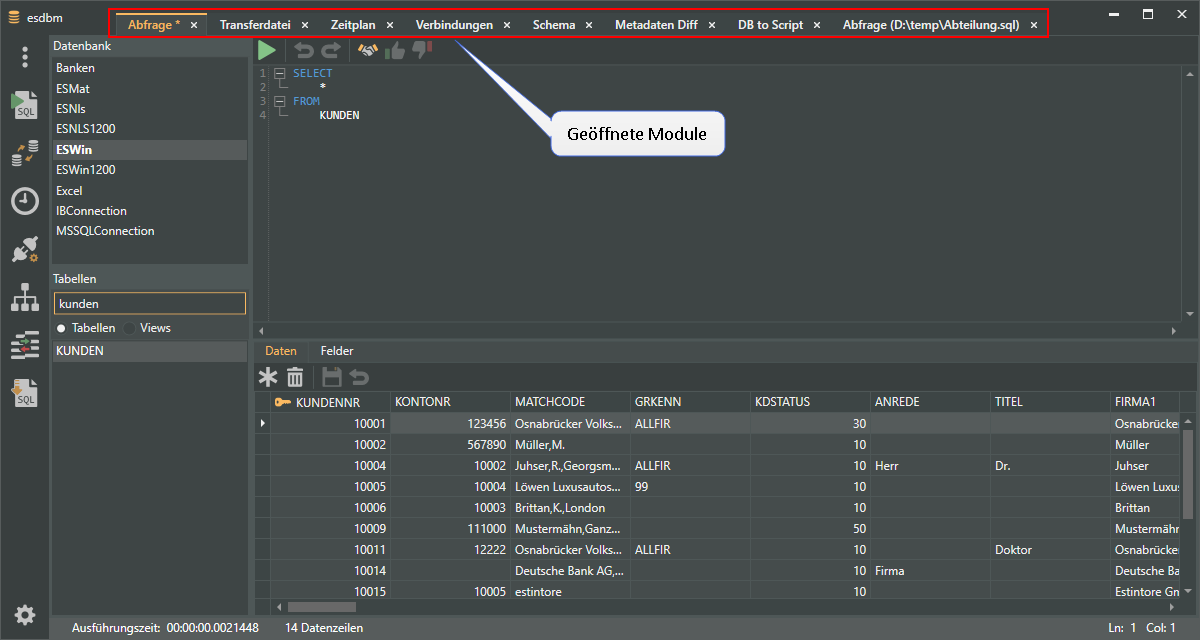Switch to the Schema tab
The height and width of the screenshot is (640, 1200).
coord(554,25)
